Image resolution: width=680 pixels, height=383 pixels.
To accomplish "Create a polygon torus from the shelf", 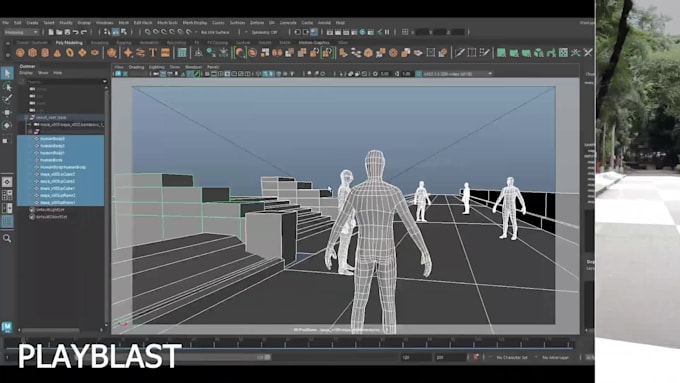I will point(70,53).
